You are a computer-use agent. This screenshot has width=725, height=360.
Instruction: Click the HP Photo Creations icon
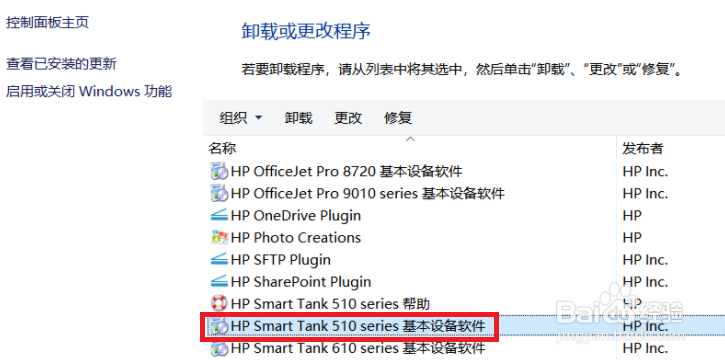coord(219,238)
